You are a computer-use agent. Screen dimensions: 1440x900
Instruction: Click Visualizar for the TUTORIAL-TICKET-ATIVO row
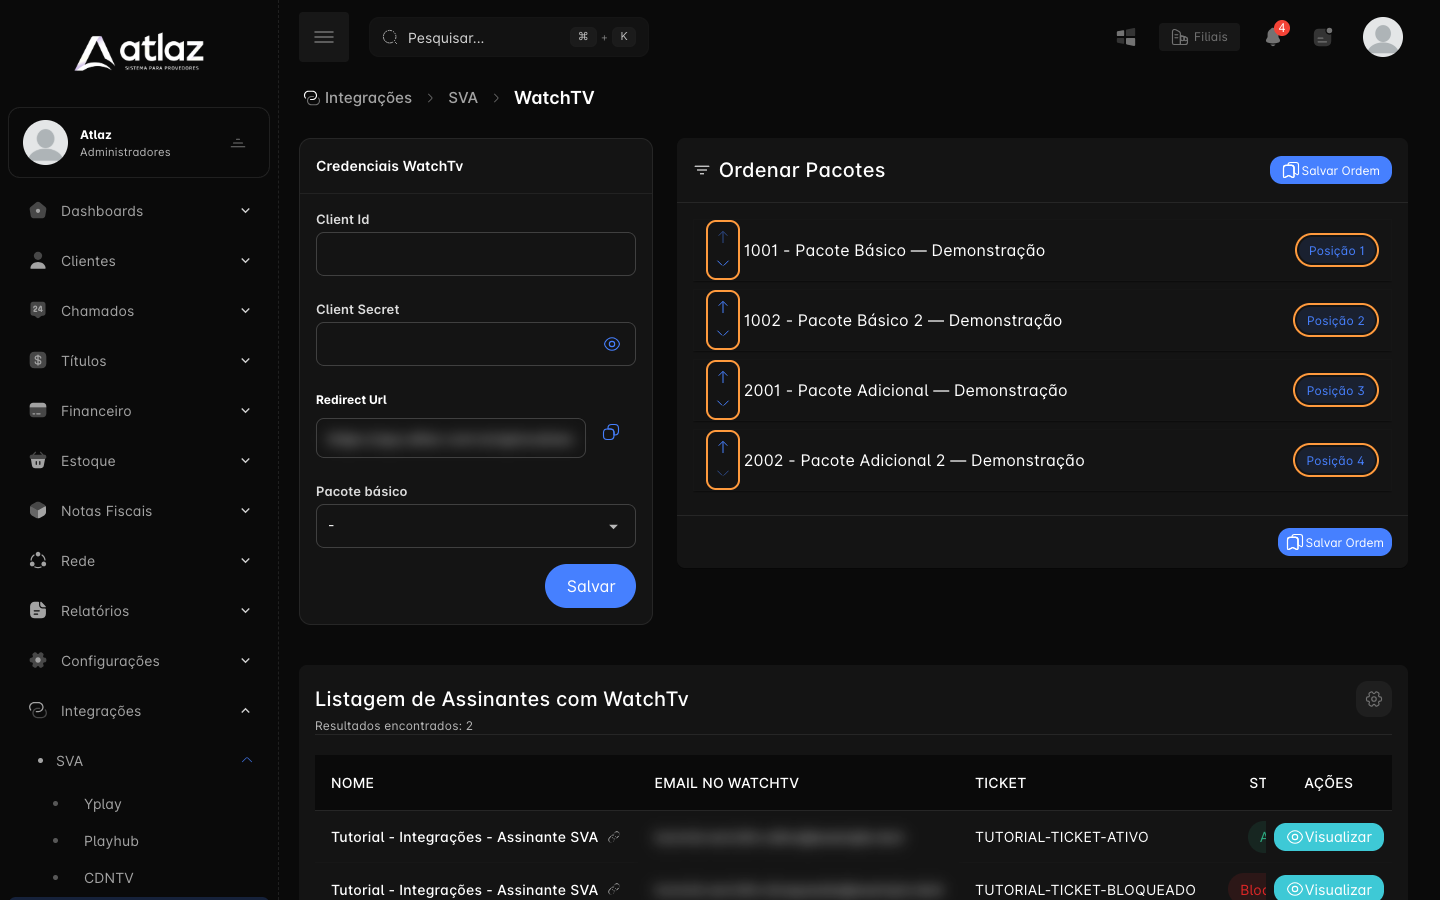pyautogui.click(x=1329, y=837)
